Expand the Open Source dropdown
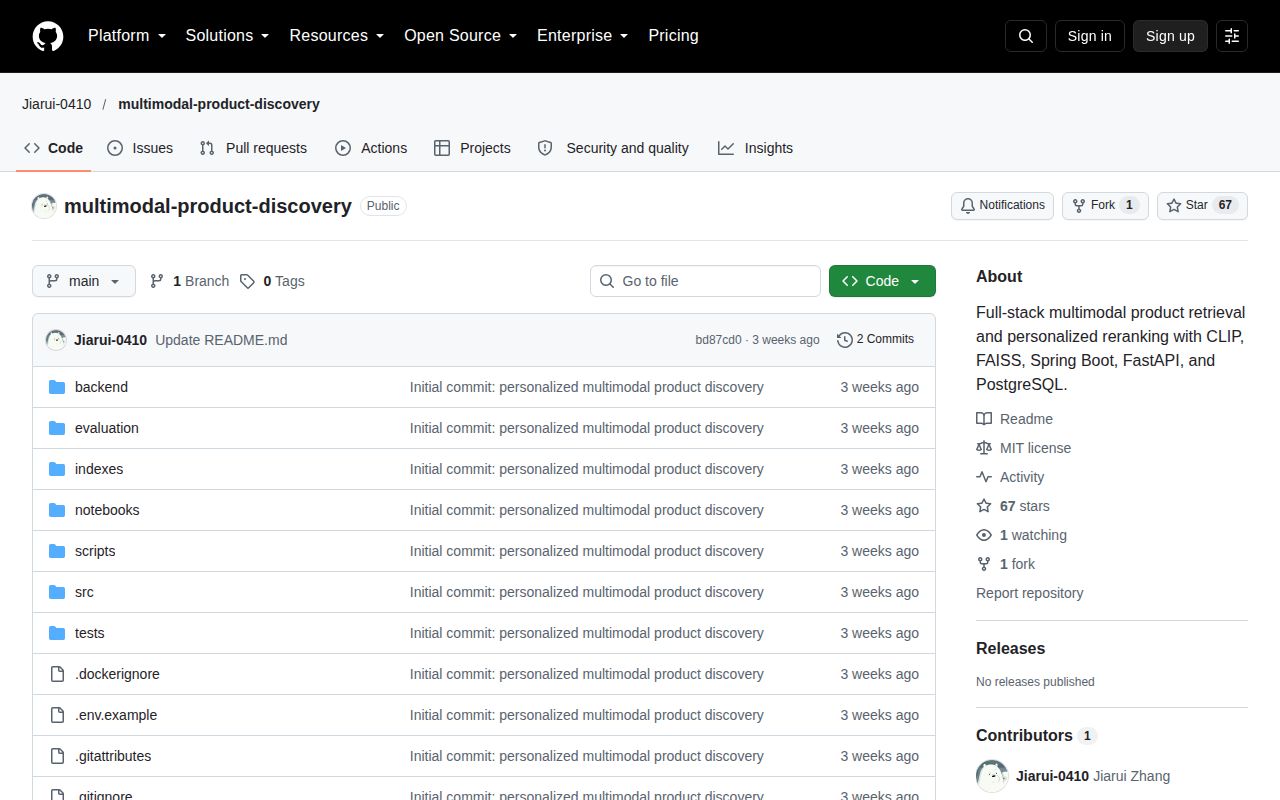This screenshot has height=800, width=1280. pyautogui.click(x=461, y=36)
